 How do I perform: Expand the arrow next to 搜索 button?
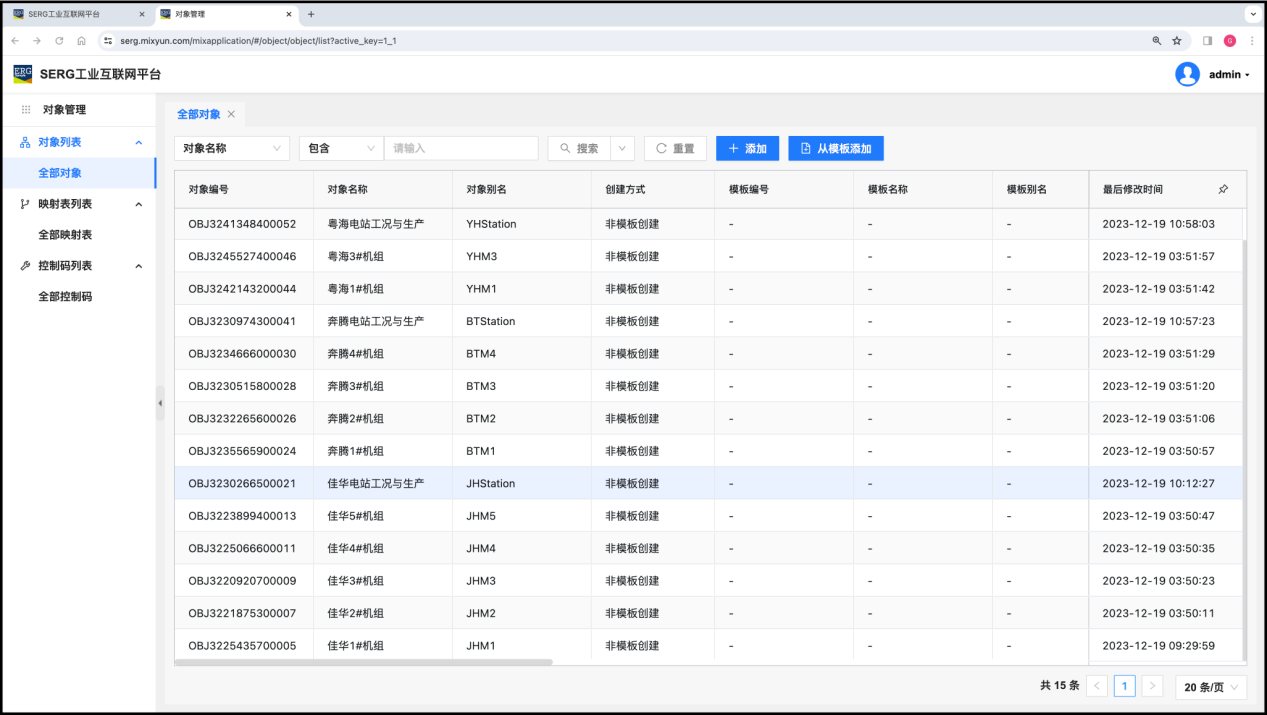point(623,148)
